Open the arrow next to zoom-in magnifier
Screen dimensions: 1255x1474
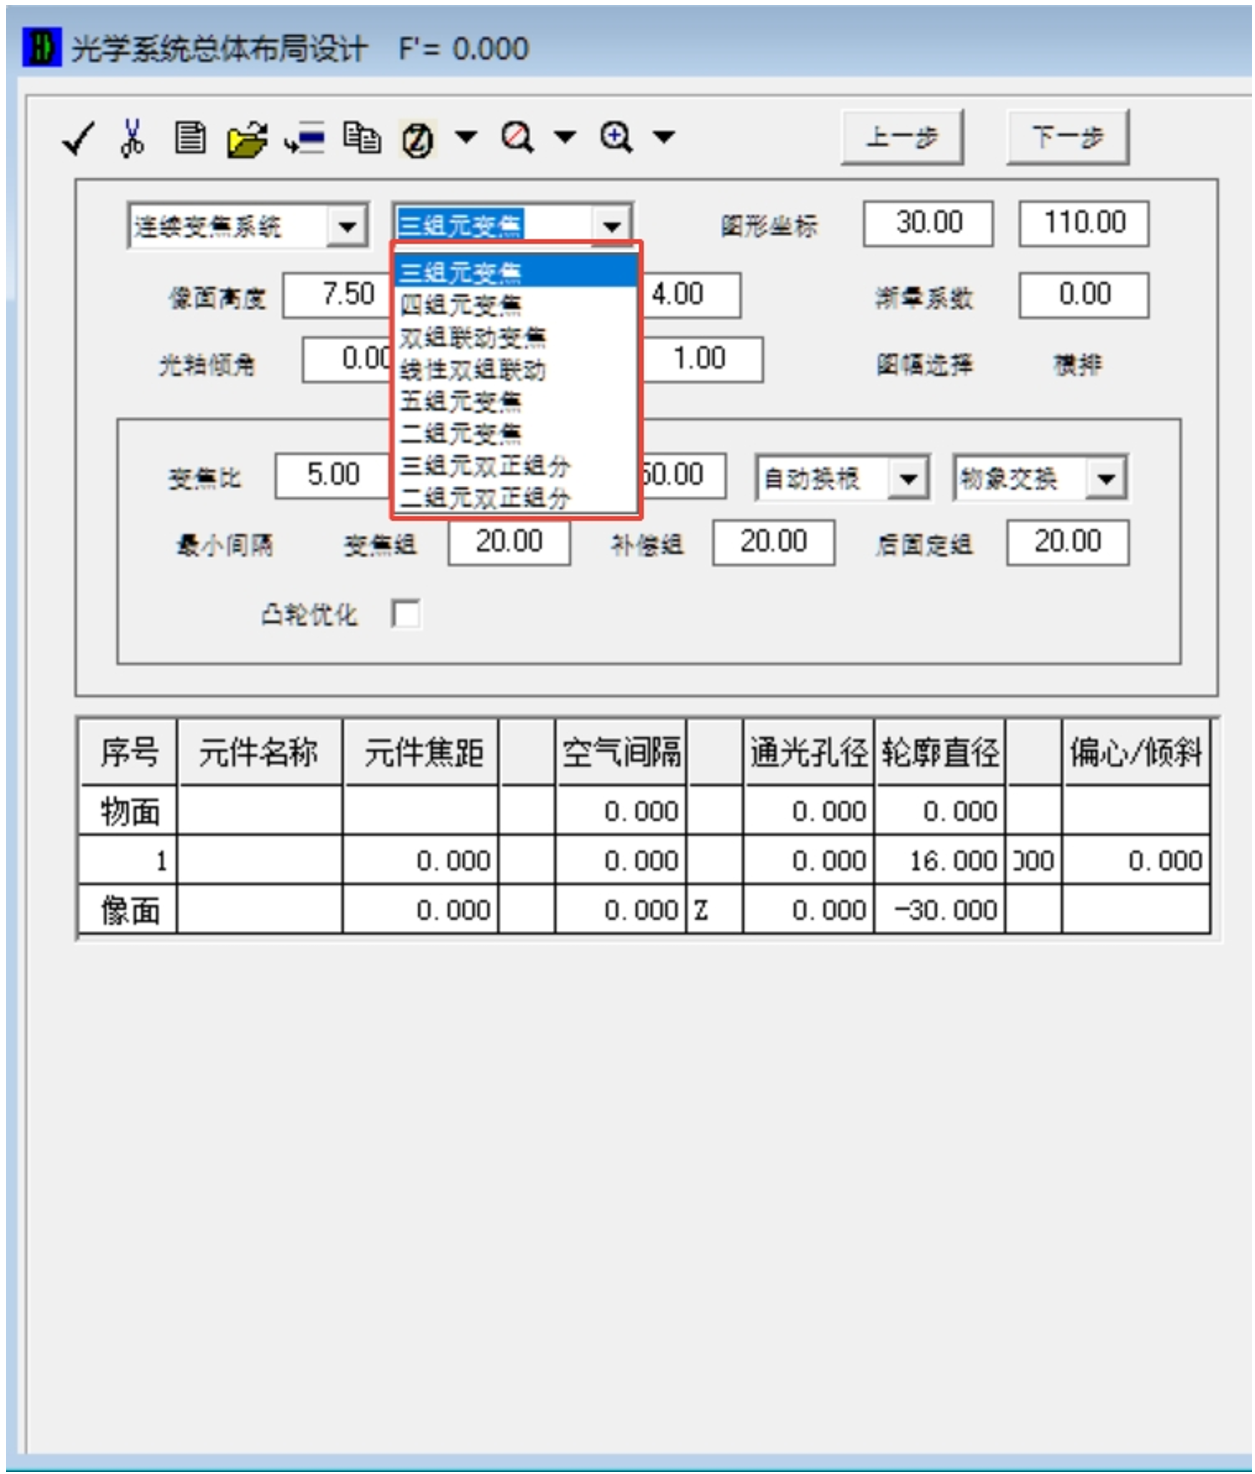tap(664, 137)
